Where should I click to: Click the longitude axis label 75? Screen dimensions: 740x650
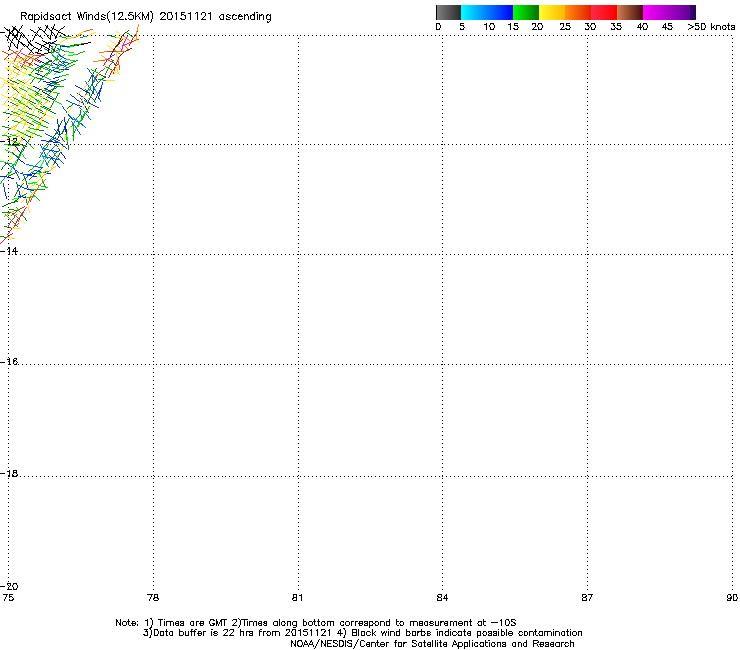8,598
